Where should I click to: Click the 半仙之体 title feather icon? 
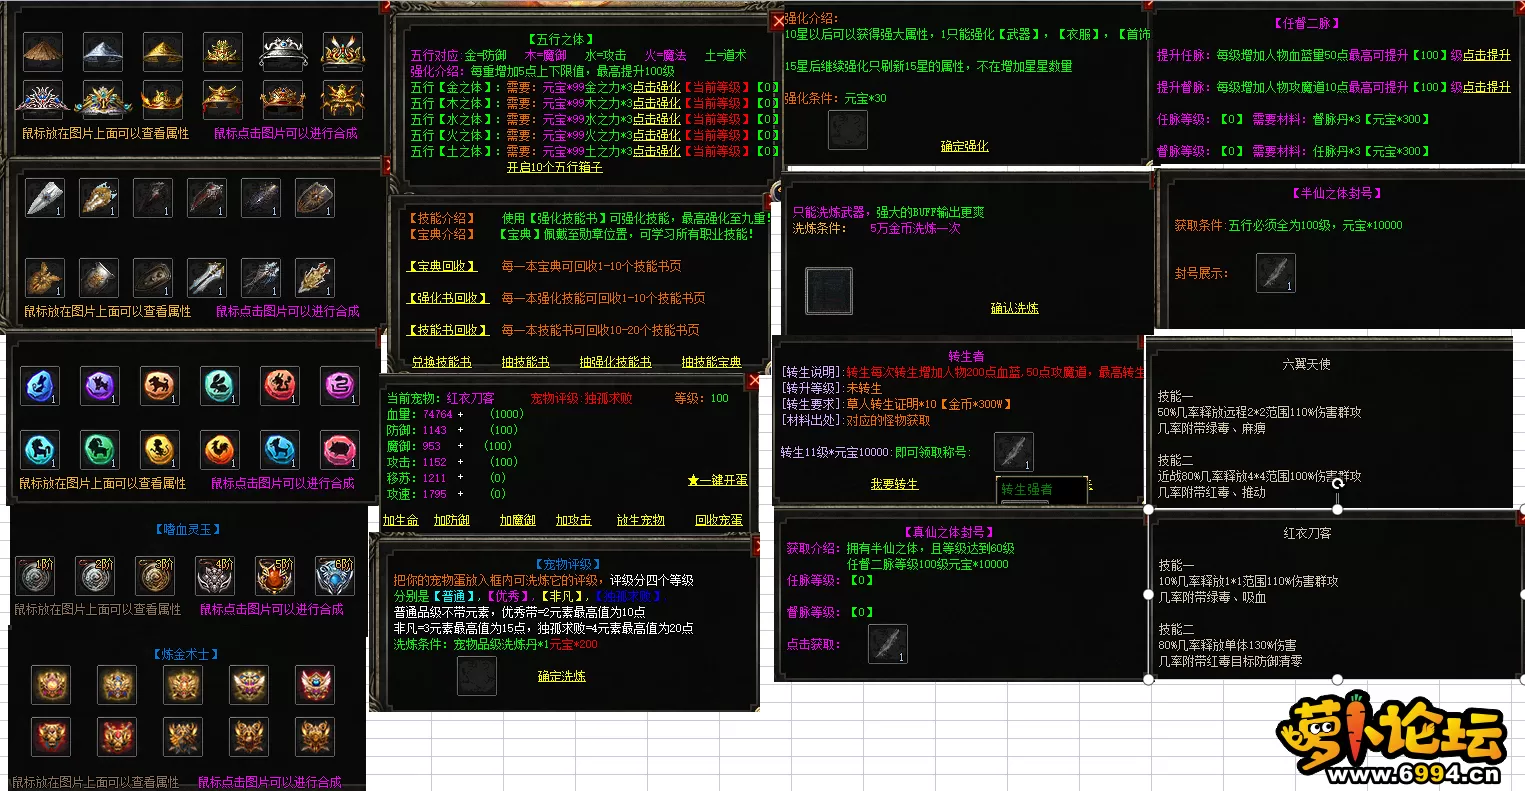tap(1276, 273)
